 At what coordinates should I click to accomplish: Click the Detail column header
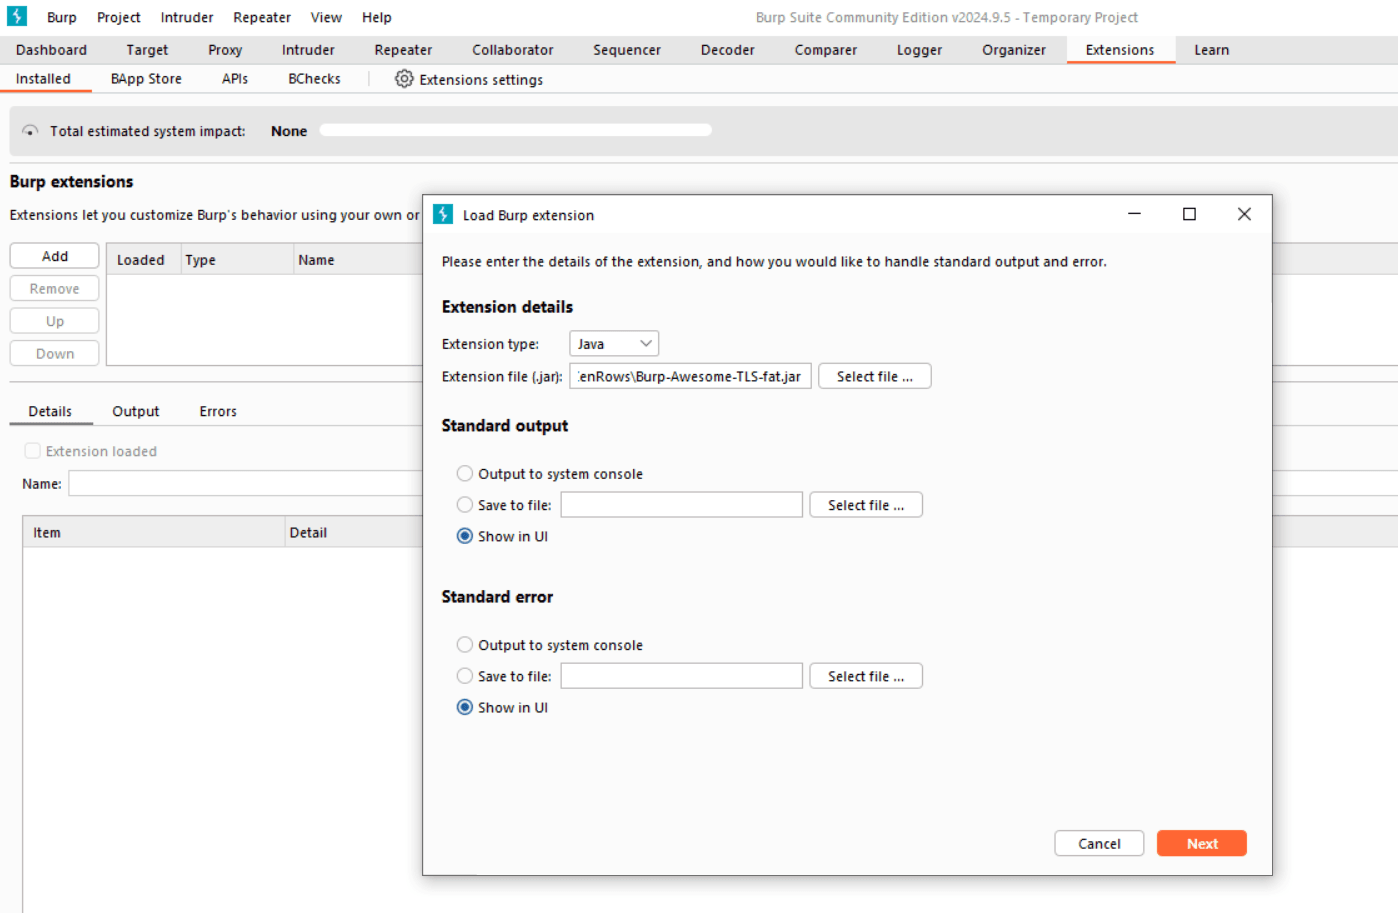click(x=354, y=533)
